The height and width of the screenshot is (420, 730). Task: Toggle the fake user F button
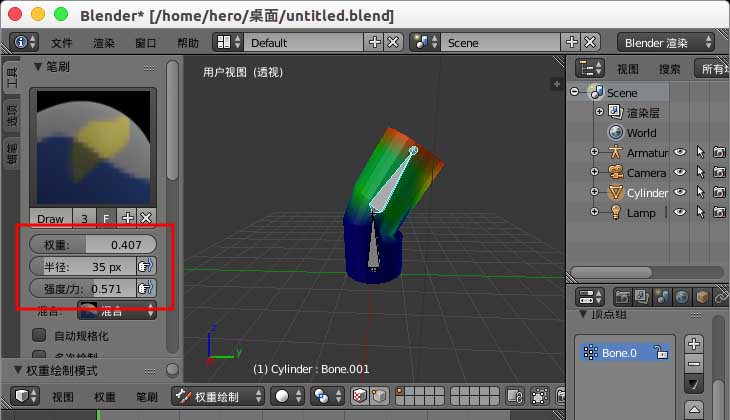(x=107, y=218)
